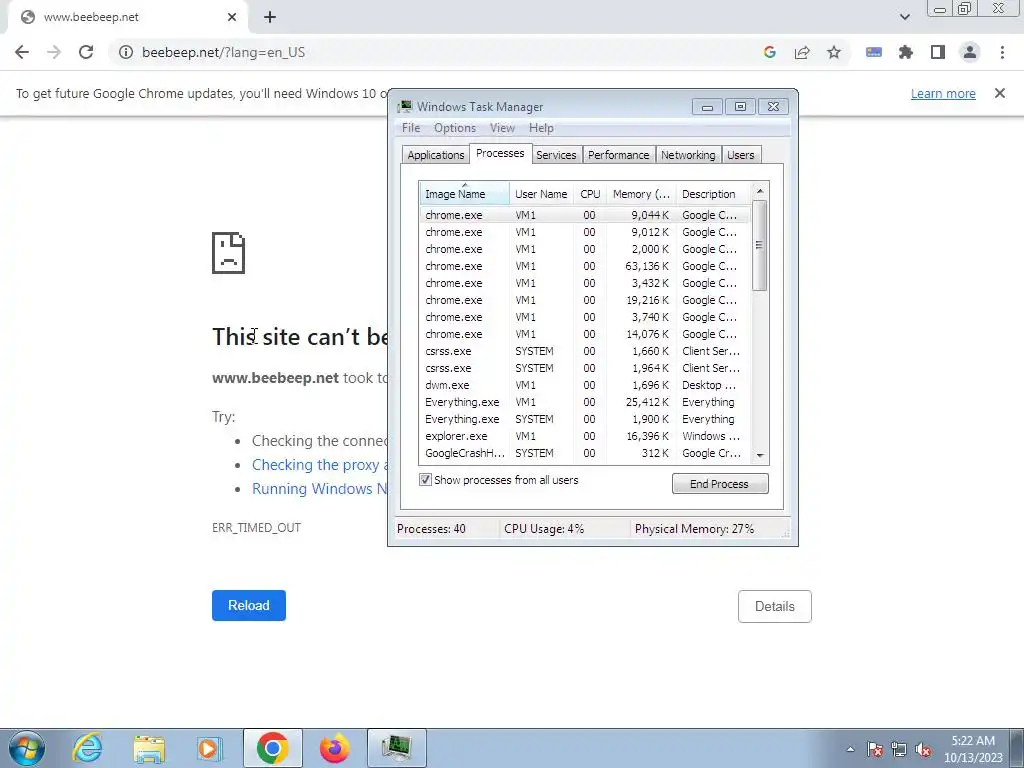1024x768 pixels.
Task: Click the blue Reload button
Action: (x=249, y=605)
